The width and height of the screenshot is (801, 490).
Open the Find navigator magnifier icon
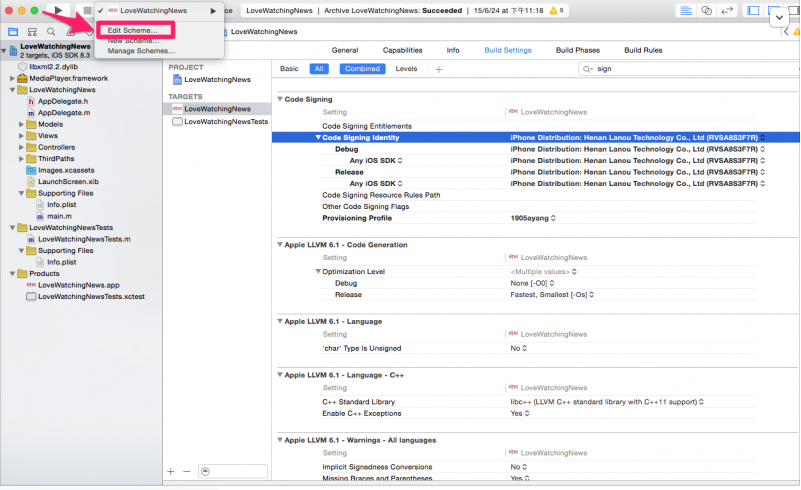click(x=51, y=32)
